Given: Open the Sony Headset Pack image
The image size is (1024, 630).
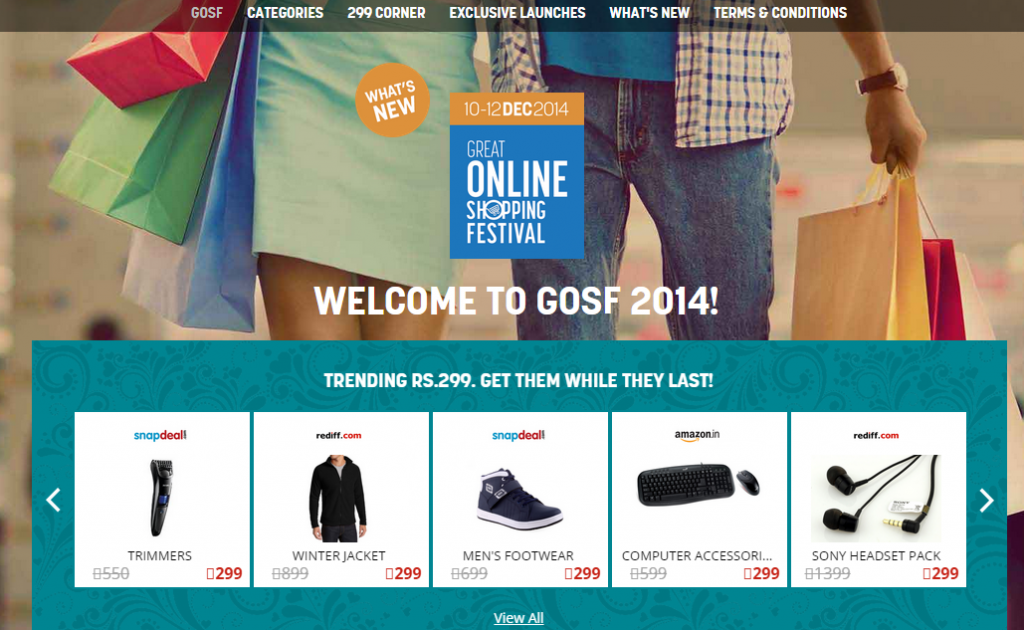Looking at the screenshot, I should pyautogui.click(x=876, y=499).
